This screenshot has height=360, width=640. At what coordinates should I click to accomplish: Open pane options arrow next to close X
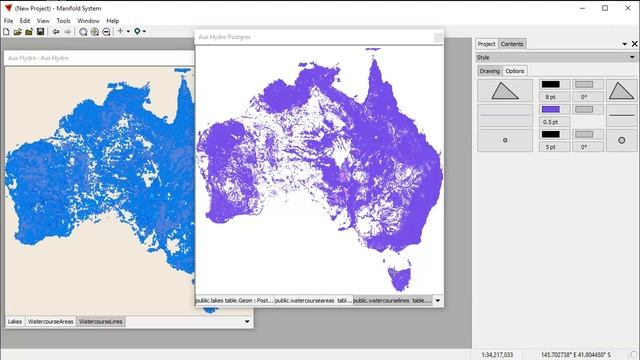tap(624, 44)
